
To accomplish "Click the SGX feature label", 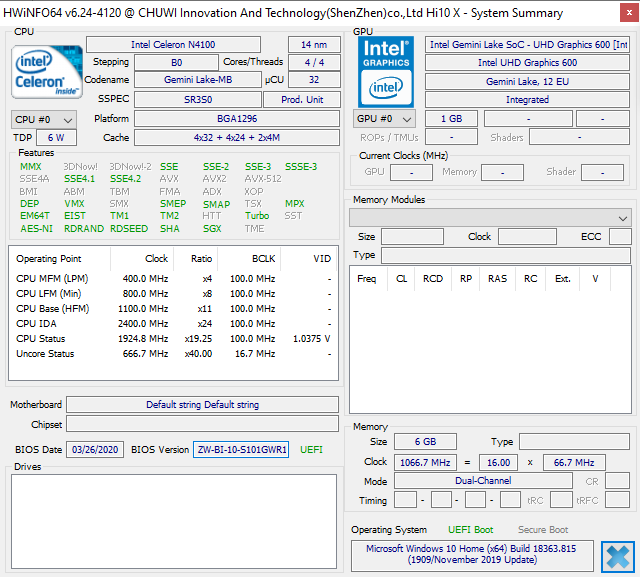I will 212,229.
